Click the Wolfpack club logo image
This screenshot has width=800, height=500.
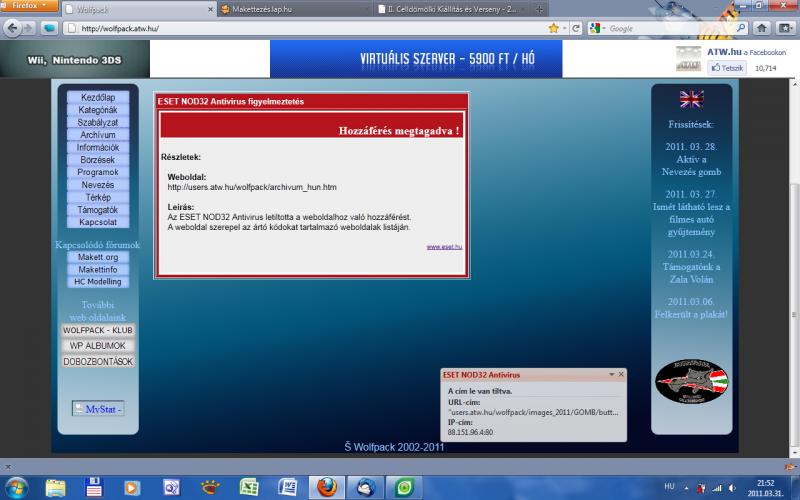pos(691,380)
